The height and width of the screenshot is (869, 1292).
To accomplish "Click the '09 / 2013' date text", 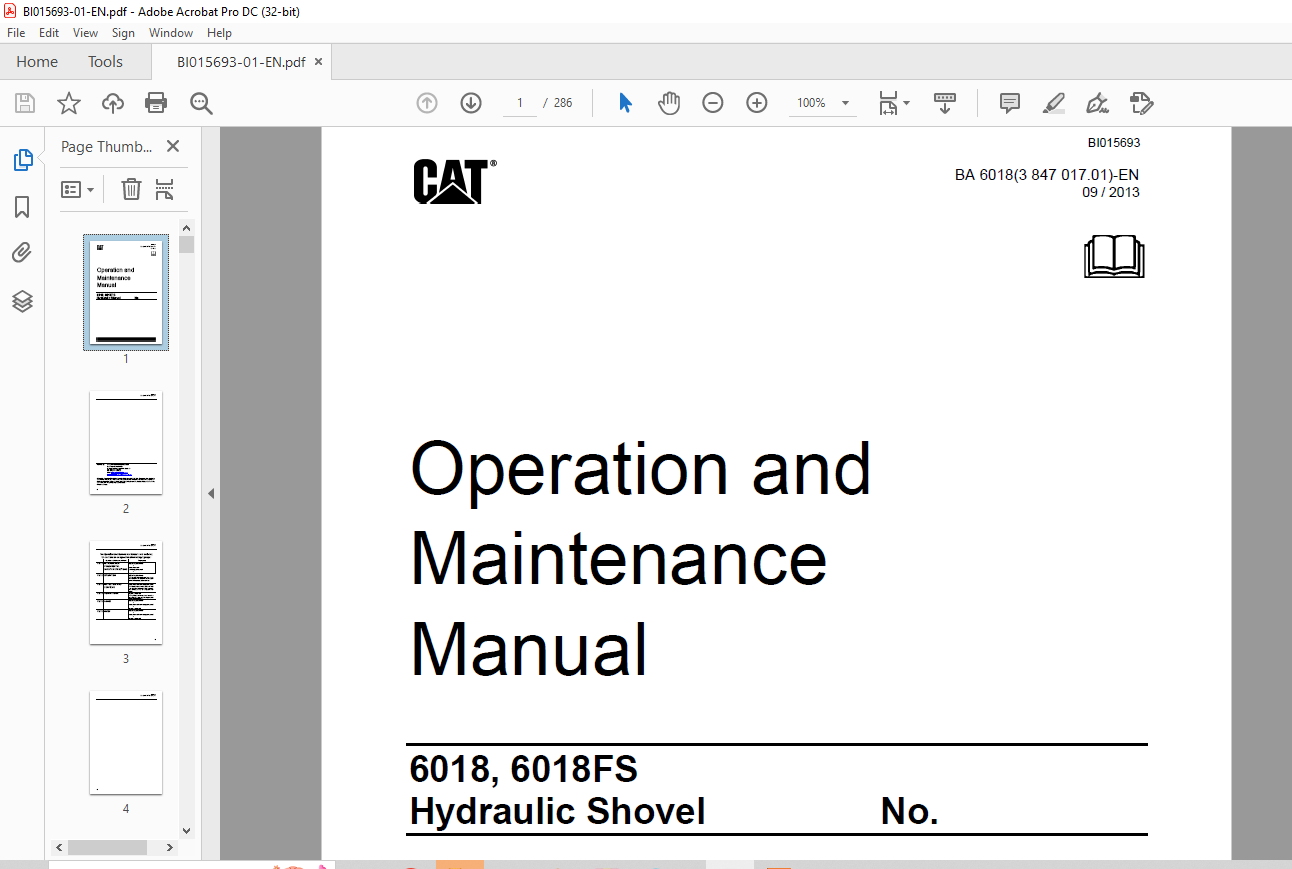I will [1110, 192].
